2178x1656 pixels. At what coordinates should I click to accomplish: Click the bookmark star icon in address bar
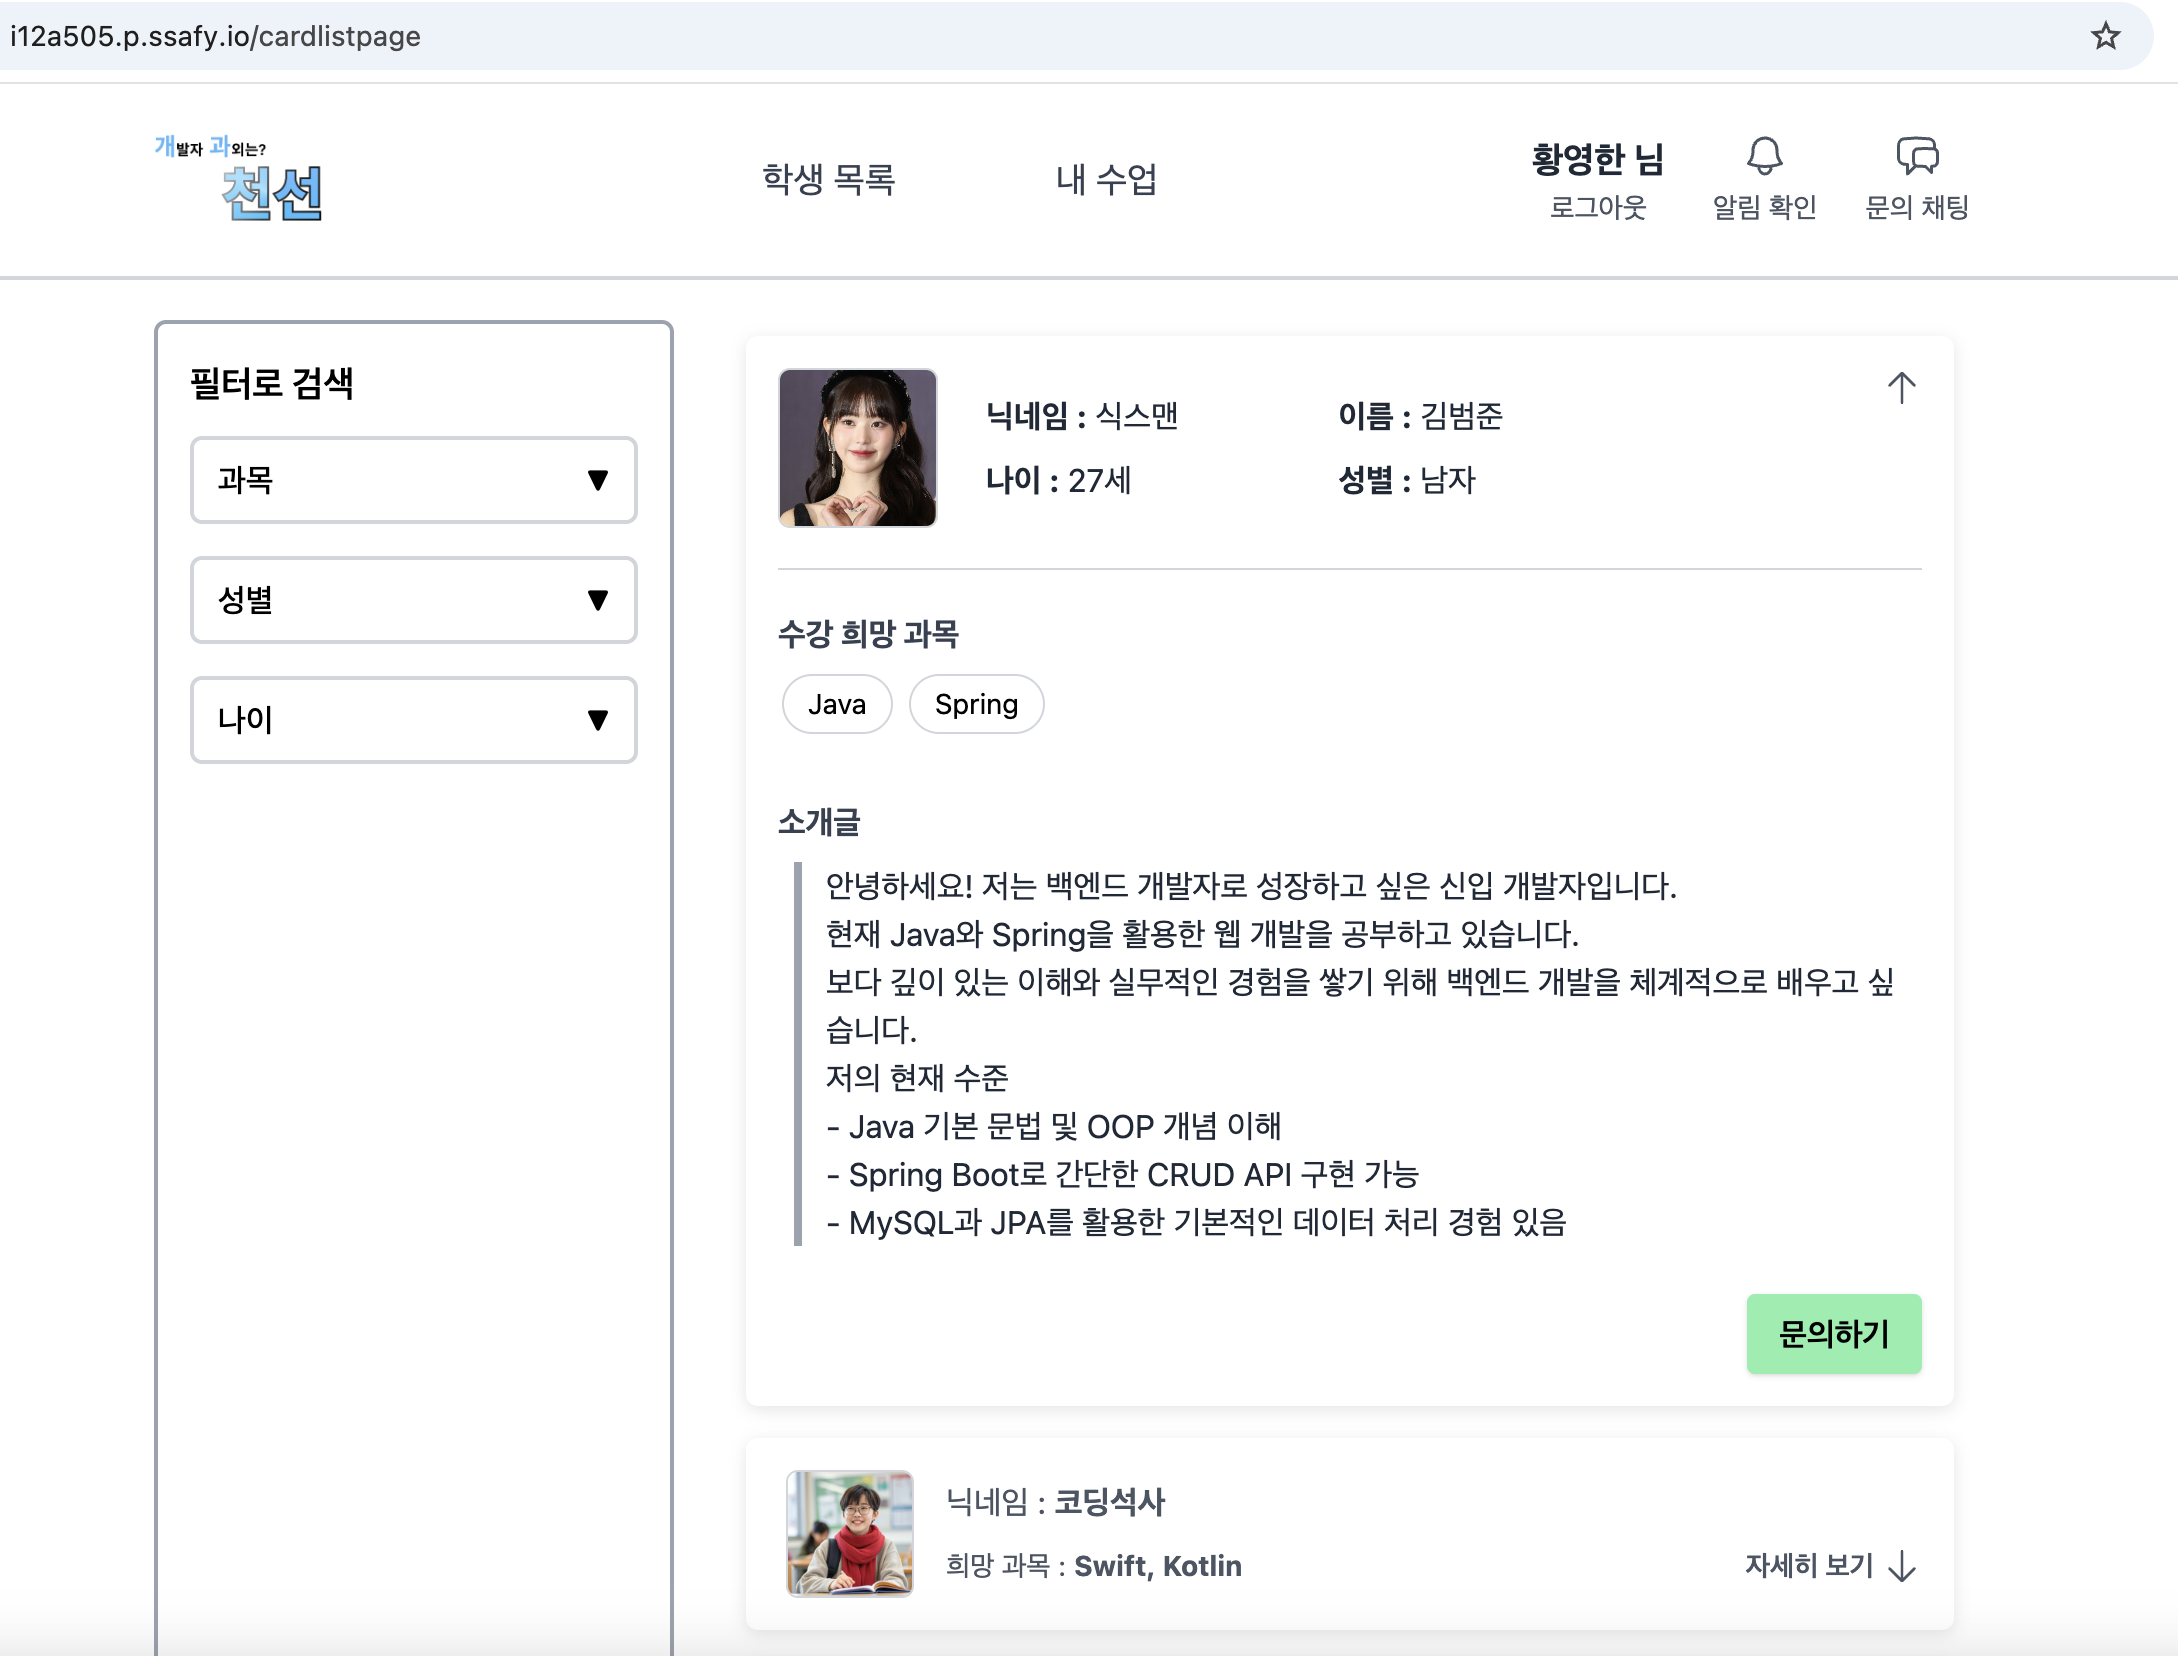(2105, 36)
